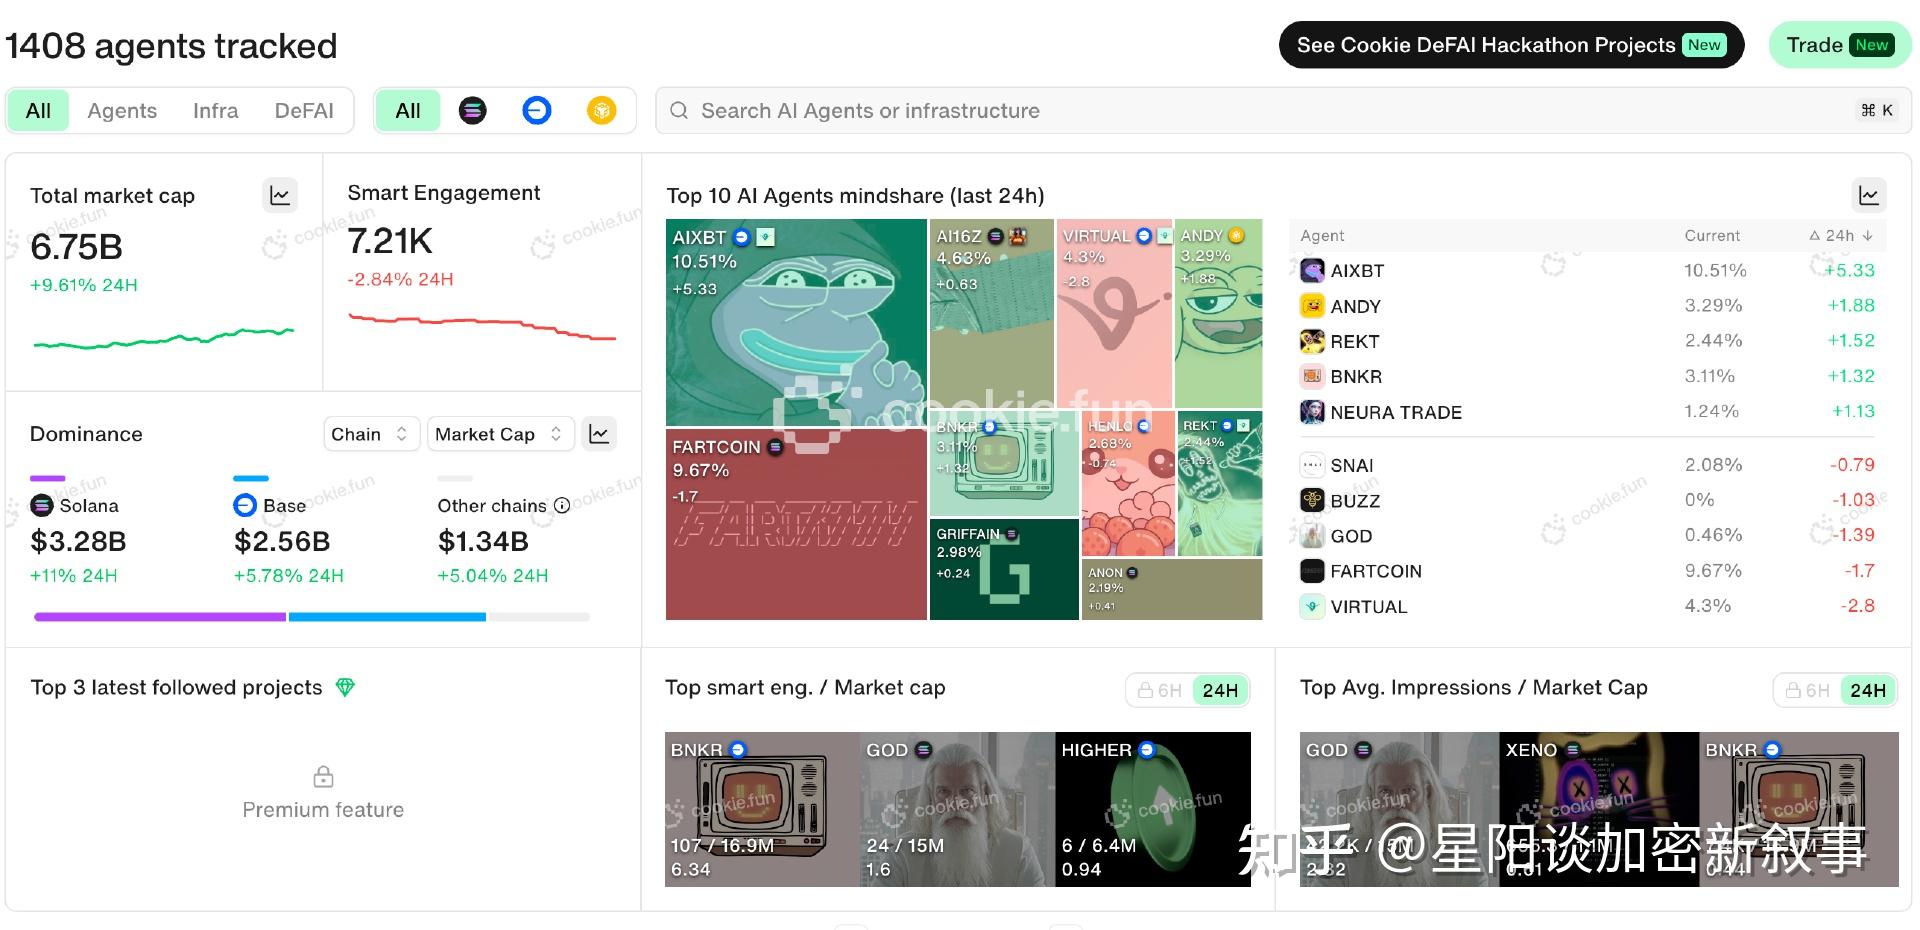Click VIRTUAL avatar in agent table
This screenshot has width=1920, height=930.
[x=1312, y=606]
